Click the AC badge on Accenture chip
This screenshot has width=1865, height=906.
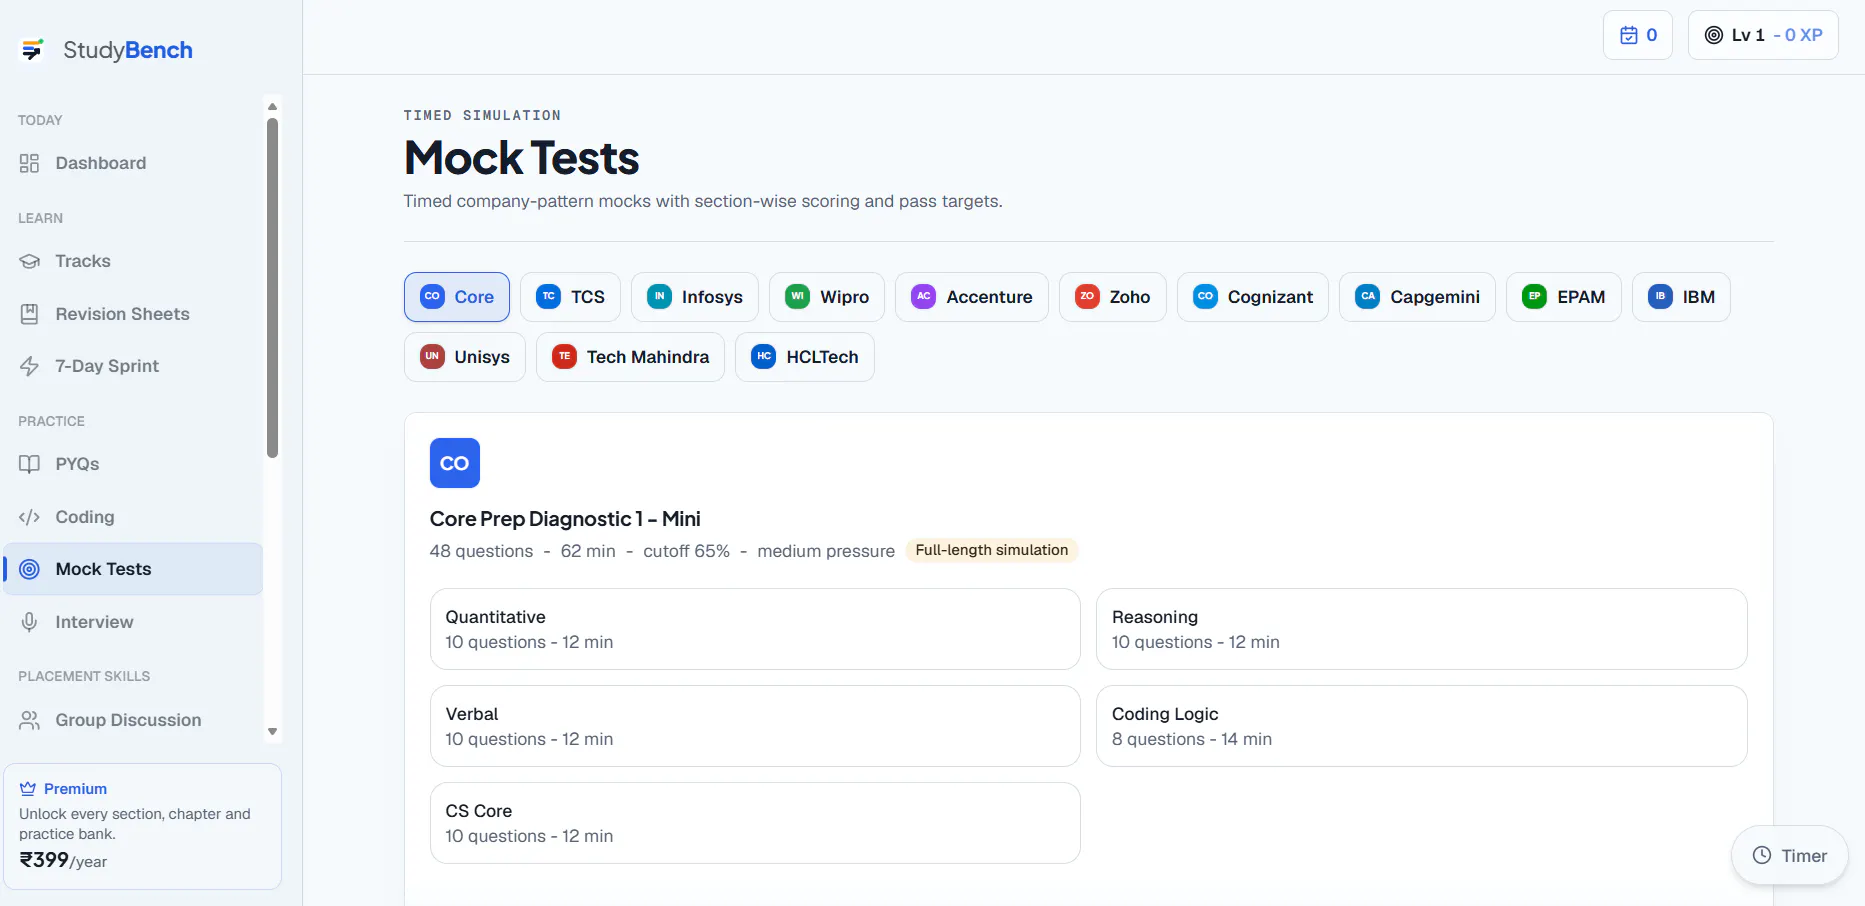point(924,296)
